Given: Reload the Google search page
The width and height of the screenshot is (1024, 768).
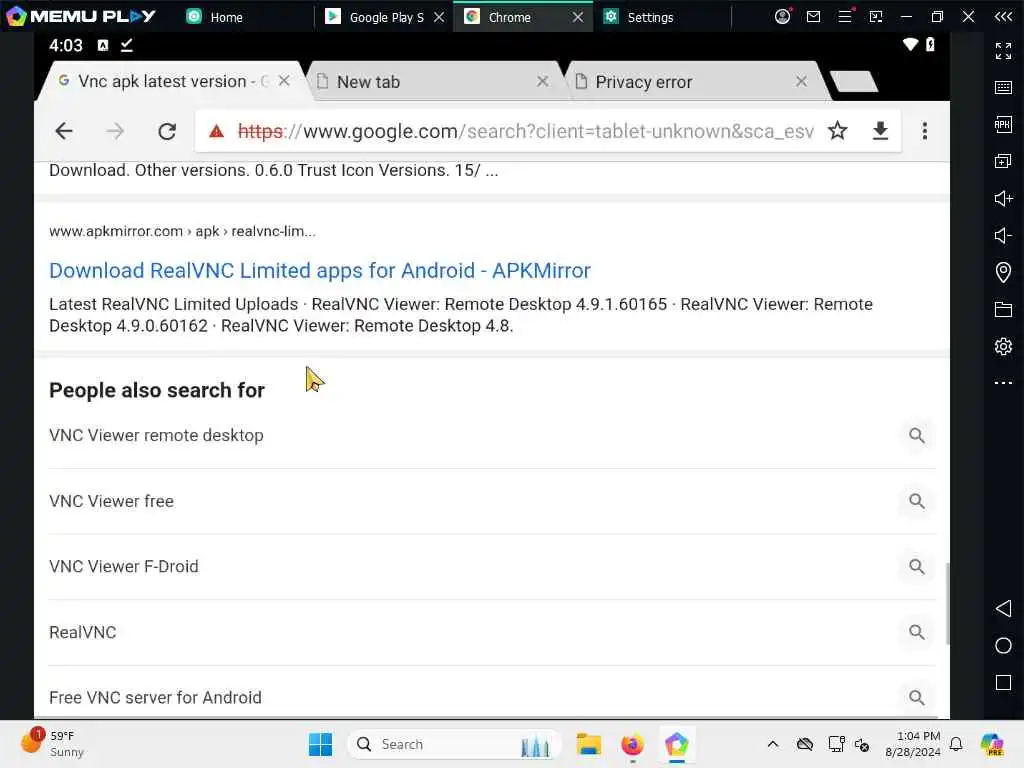Looking at the screenshot, I should [x=167, y=131].
